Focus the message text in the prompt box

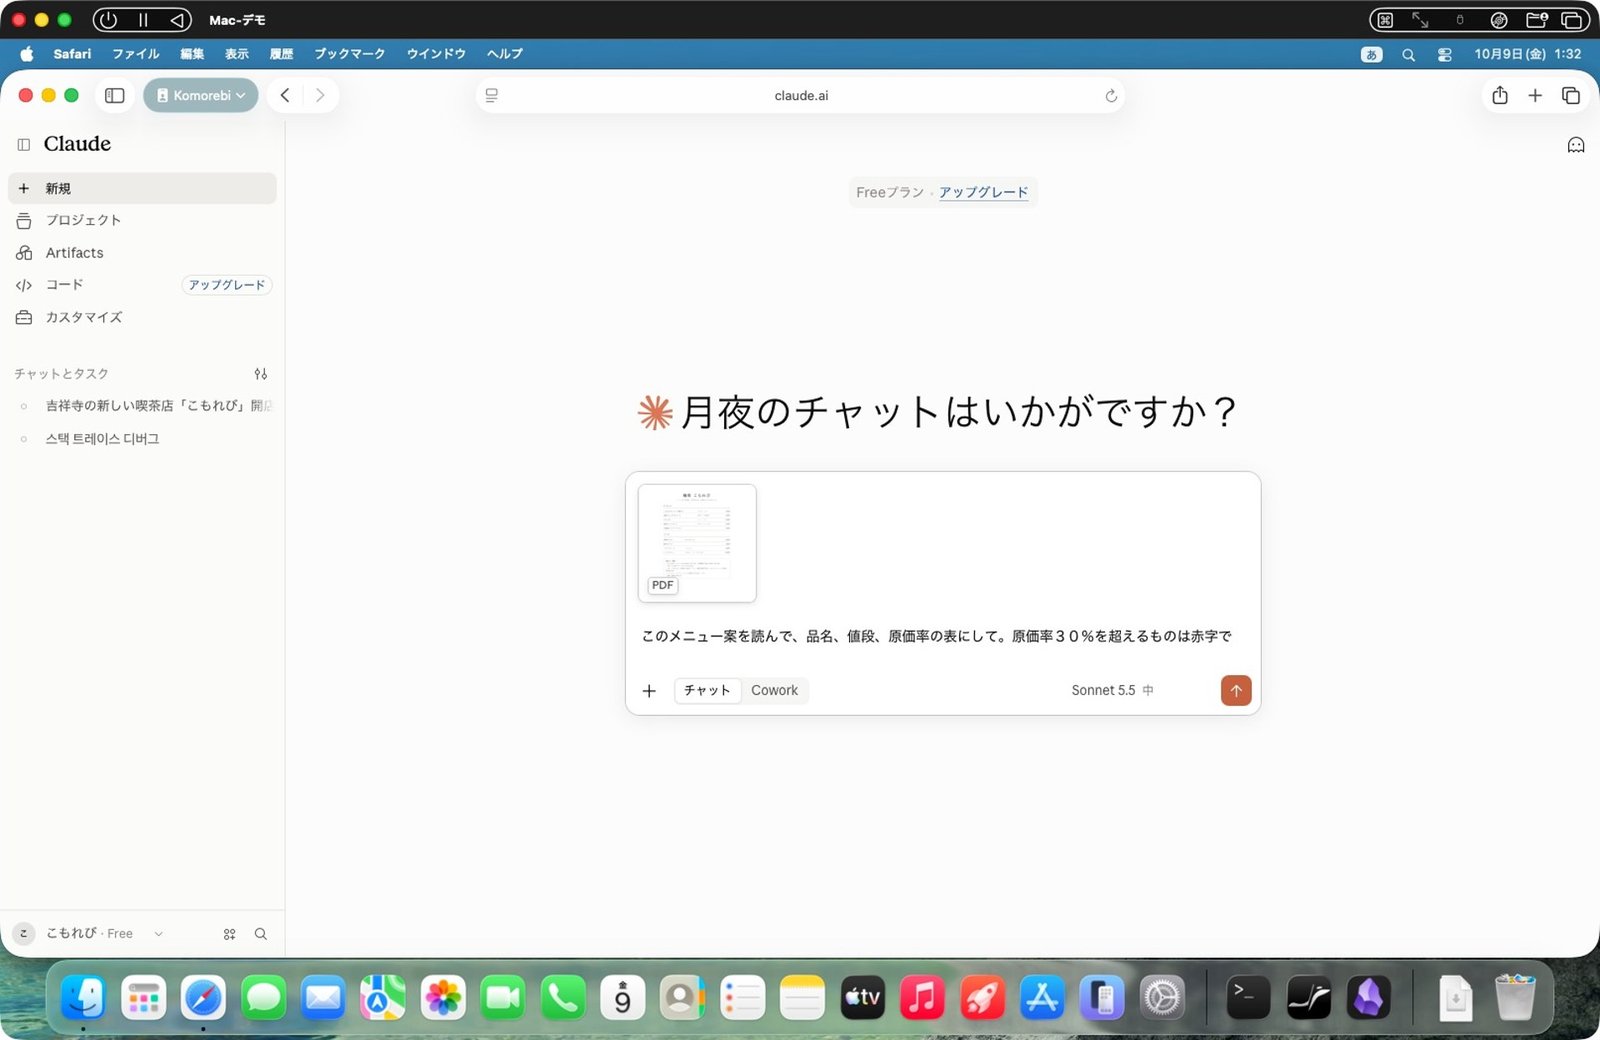(937, 636)
